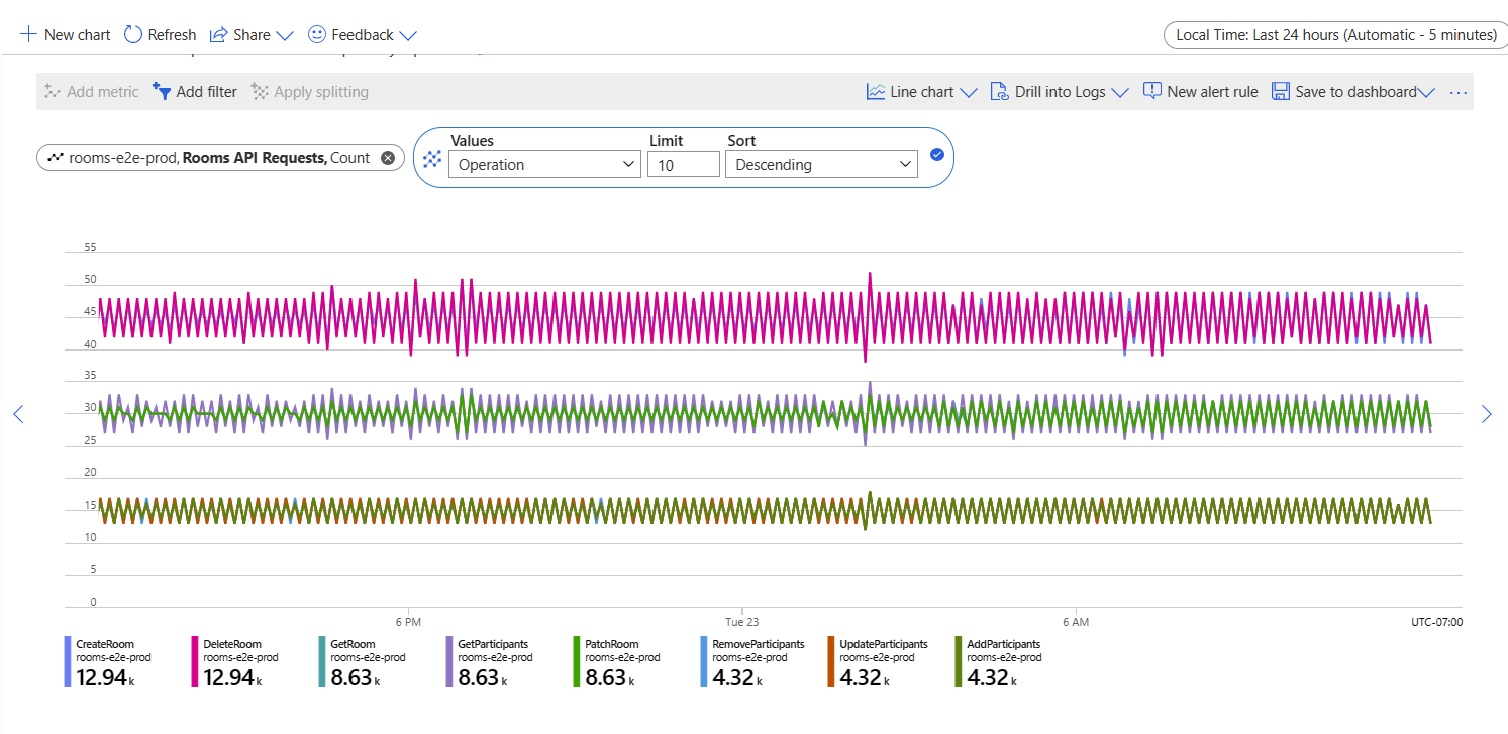Click the Save to dashboard disk icon
Viewport: 1508px width, 734px height.
point(1280,92)
